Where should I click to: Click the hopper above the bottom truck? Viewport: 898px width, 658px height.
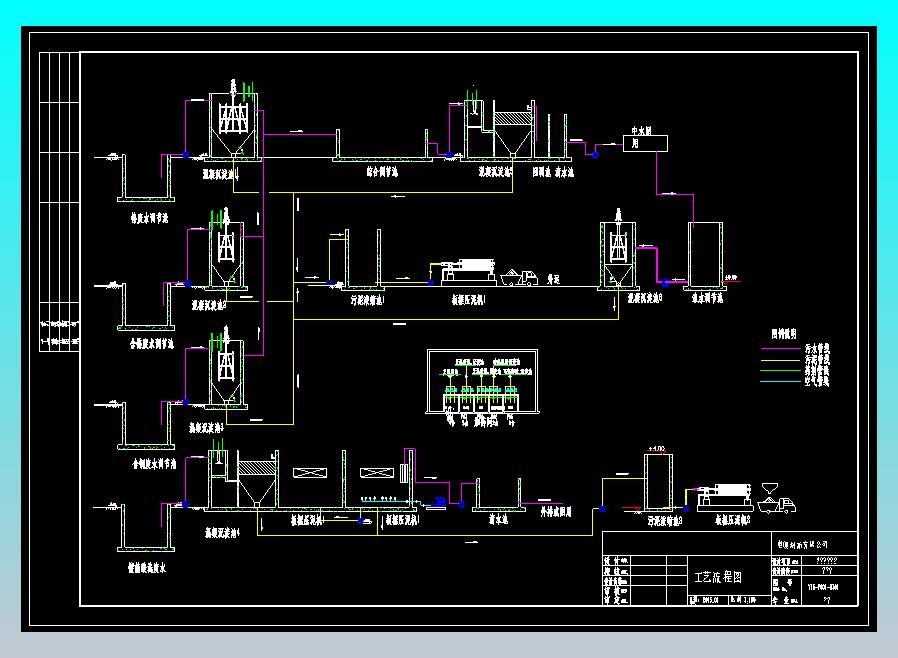(770, 489)
